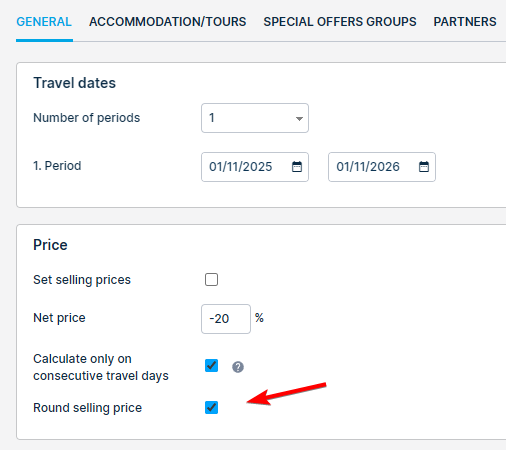Open the Accommodation/Tours tab
Viewport: 506px width, 450px height.
tap(168, 22)
